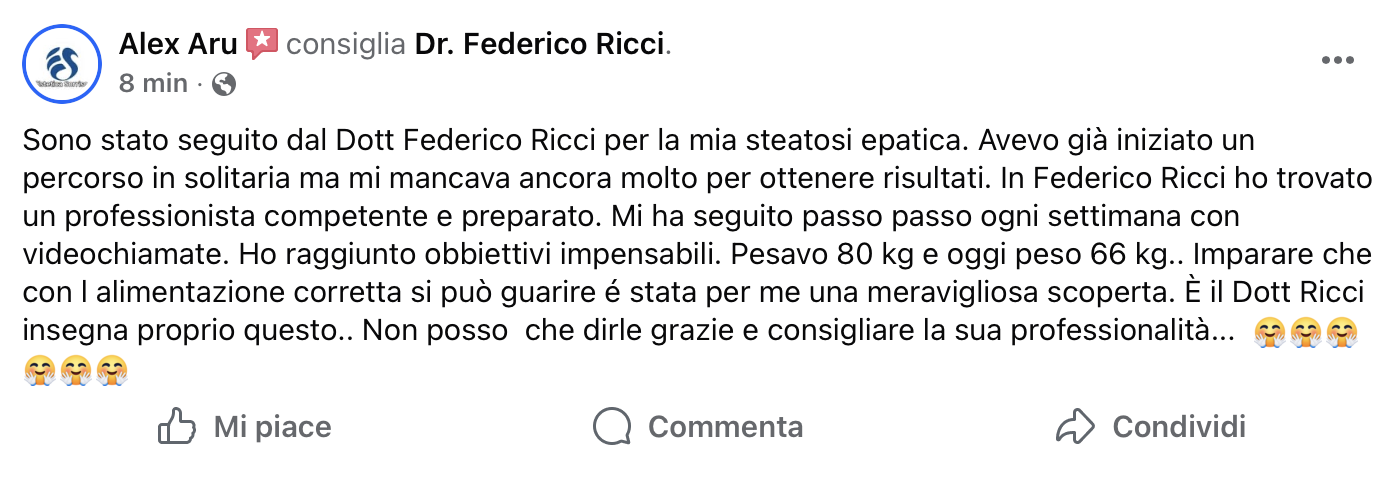Open the three-dots post options menu

click(x=1338, y=61)
